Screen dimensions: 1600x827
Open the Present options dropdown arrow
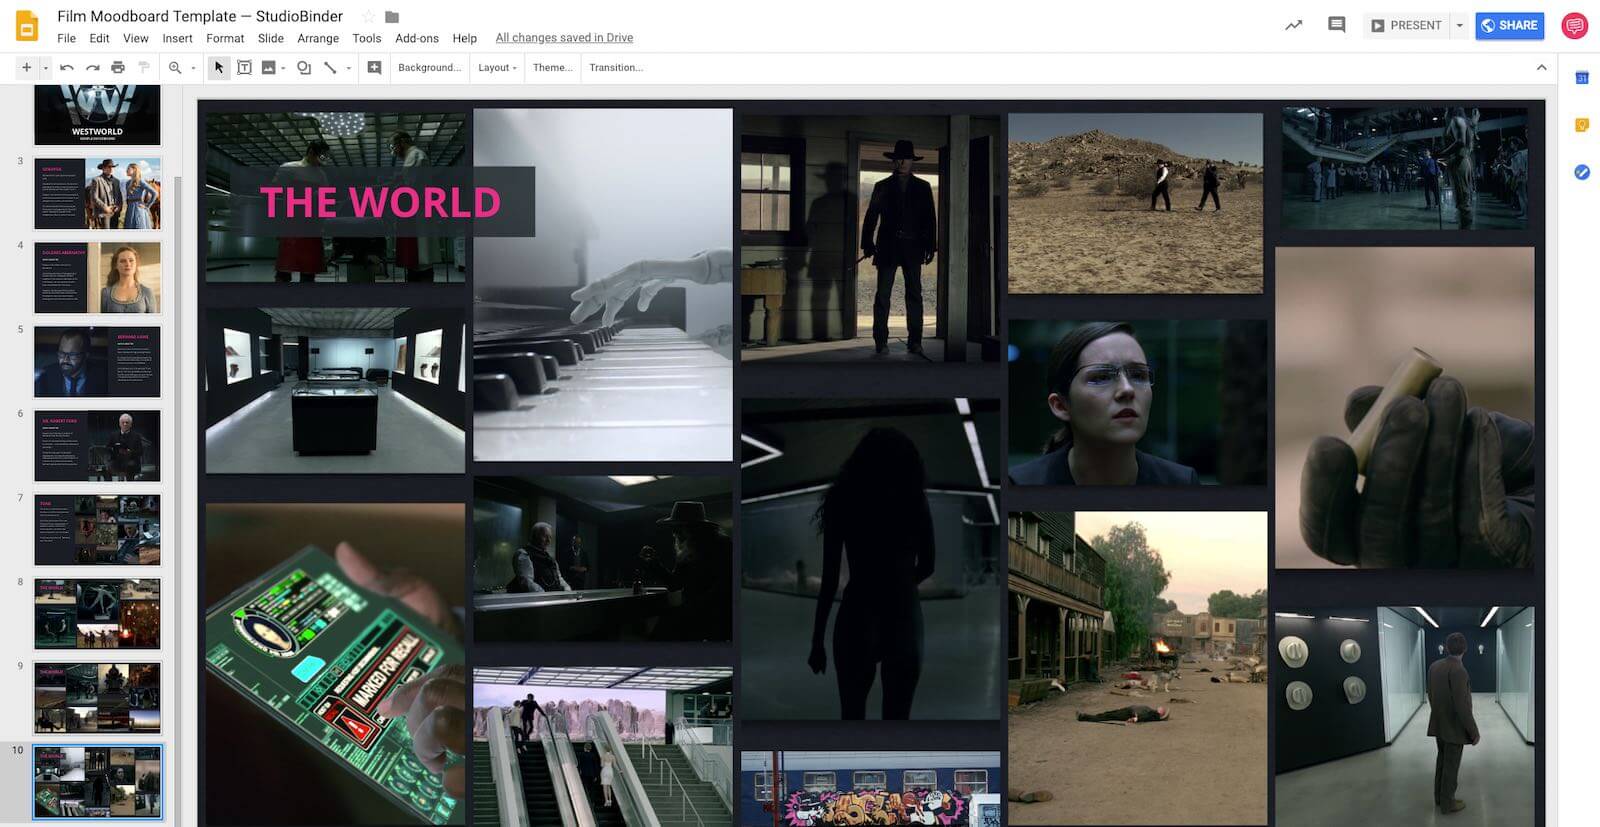[1459, 25]
